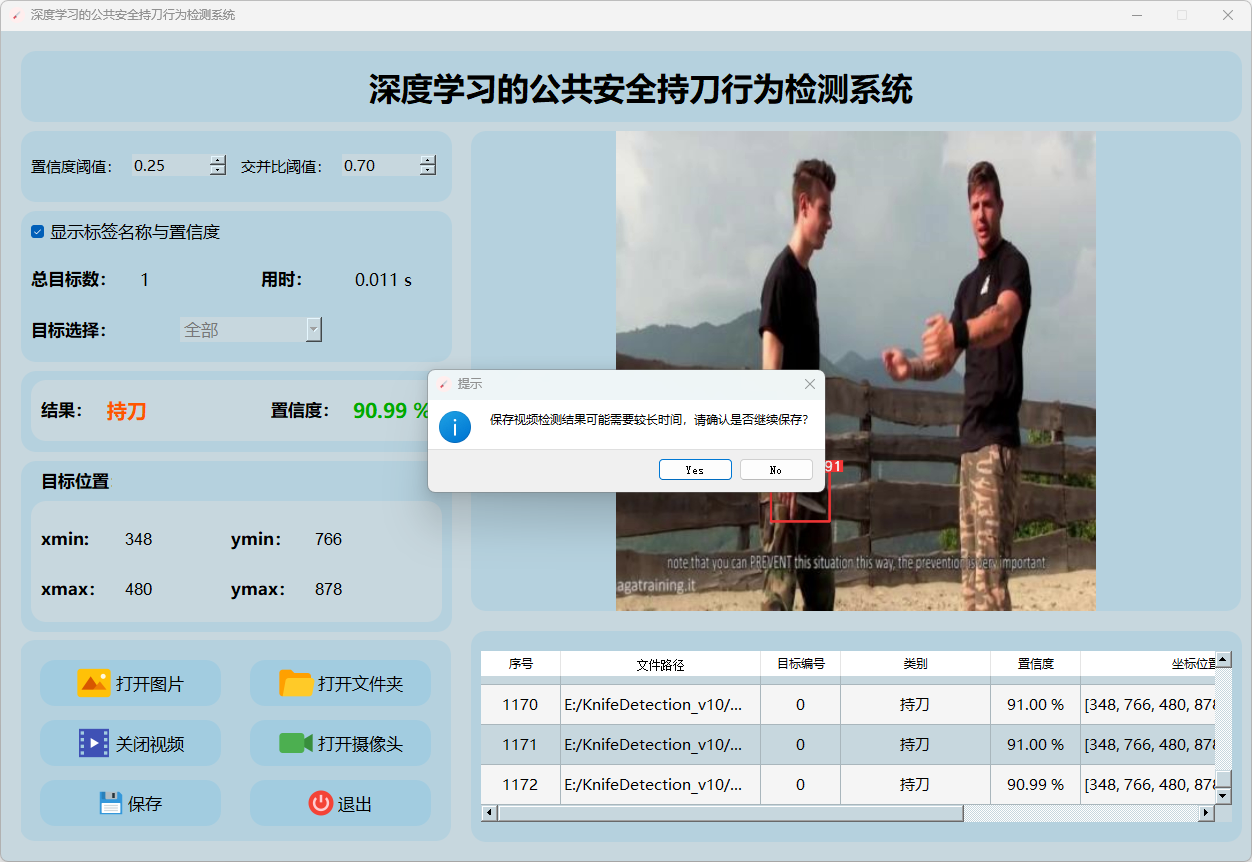Click the red power exit icon

pyautogui.click(x=320, y=803)
